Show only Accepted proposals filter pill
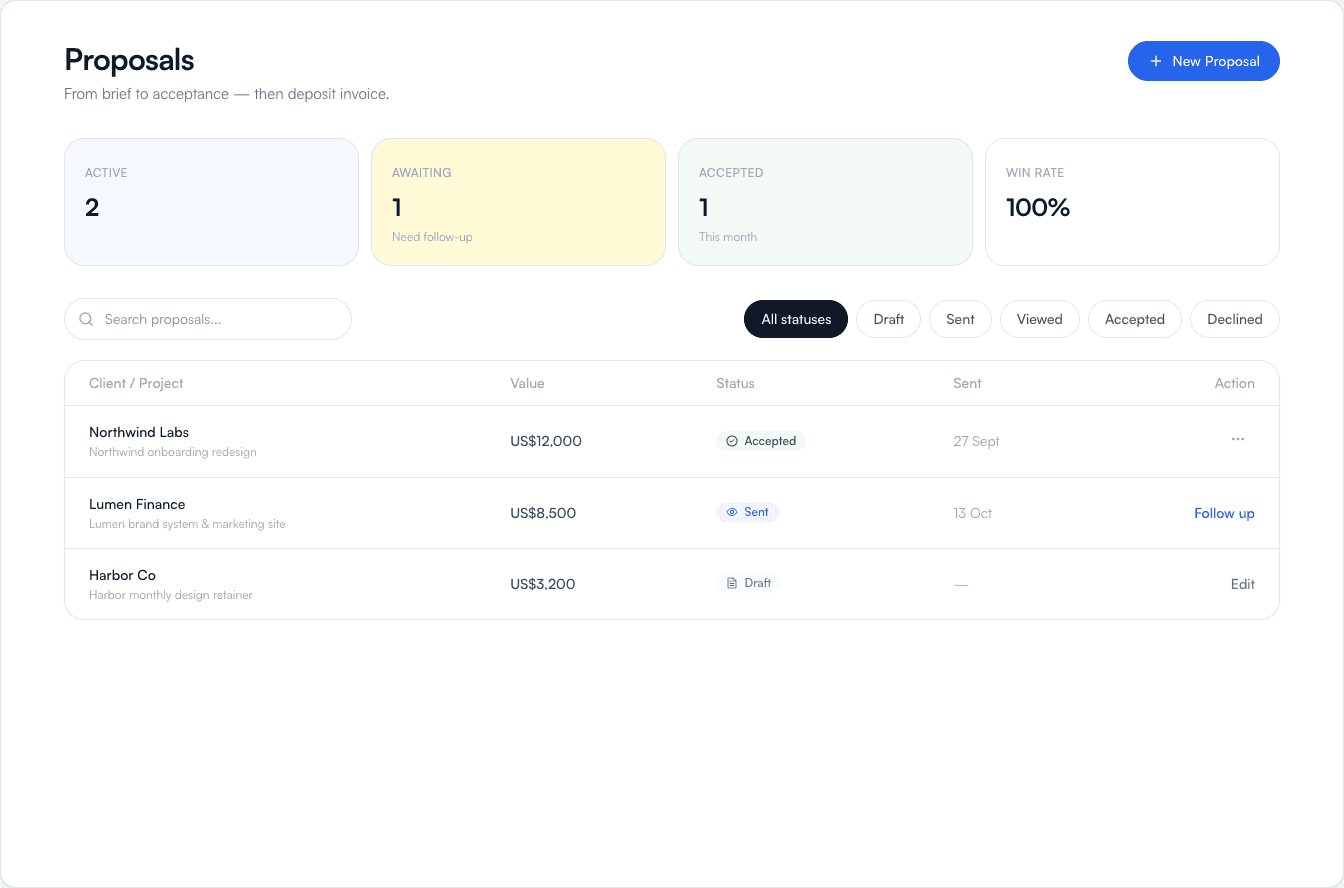1344x888 pixels. pyautogui.click(x=1135, y=319)
